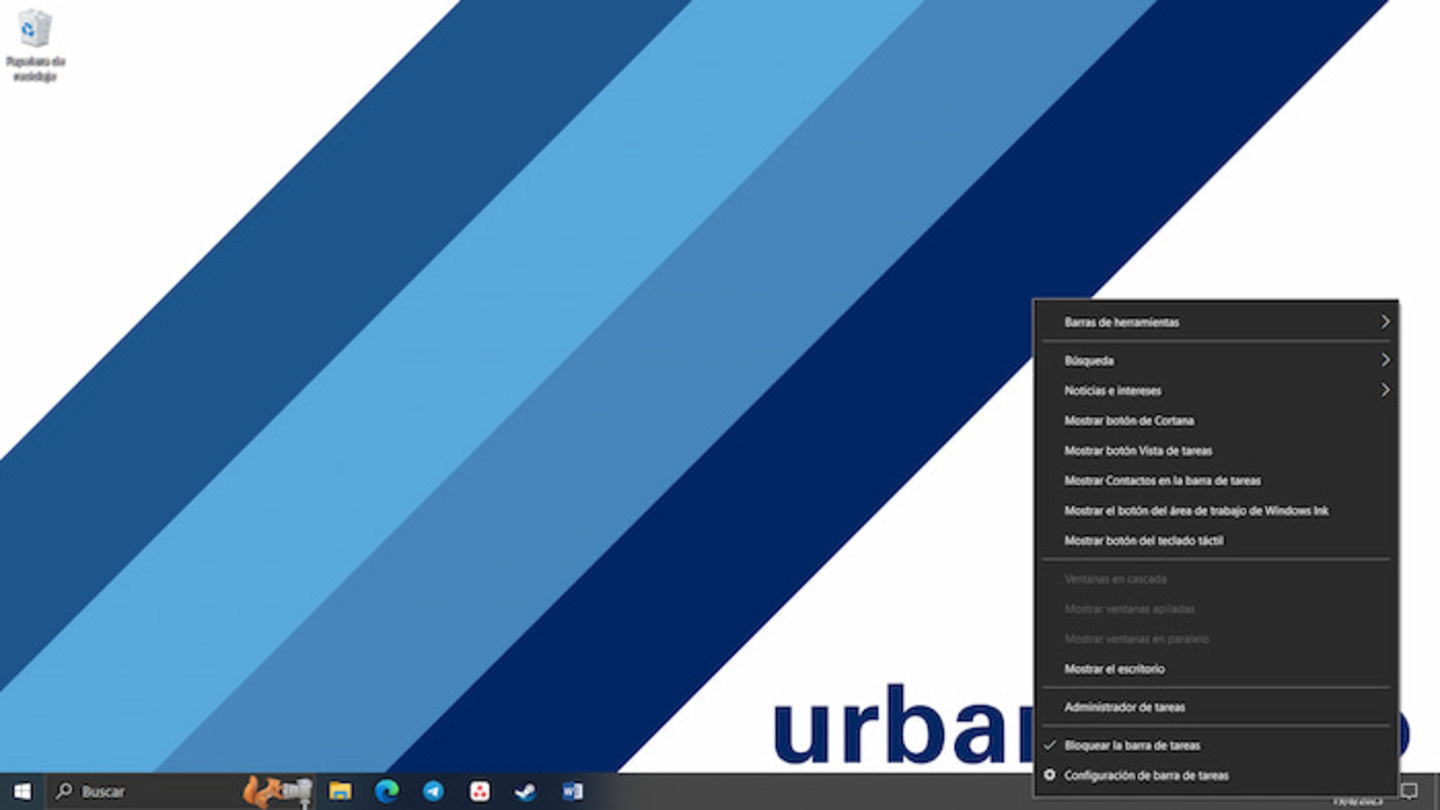Open the red app icon beside Telegram
The image size is (1440, 810).
coord(480,791)
